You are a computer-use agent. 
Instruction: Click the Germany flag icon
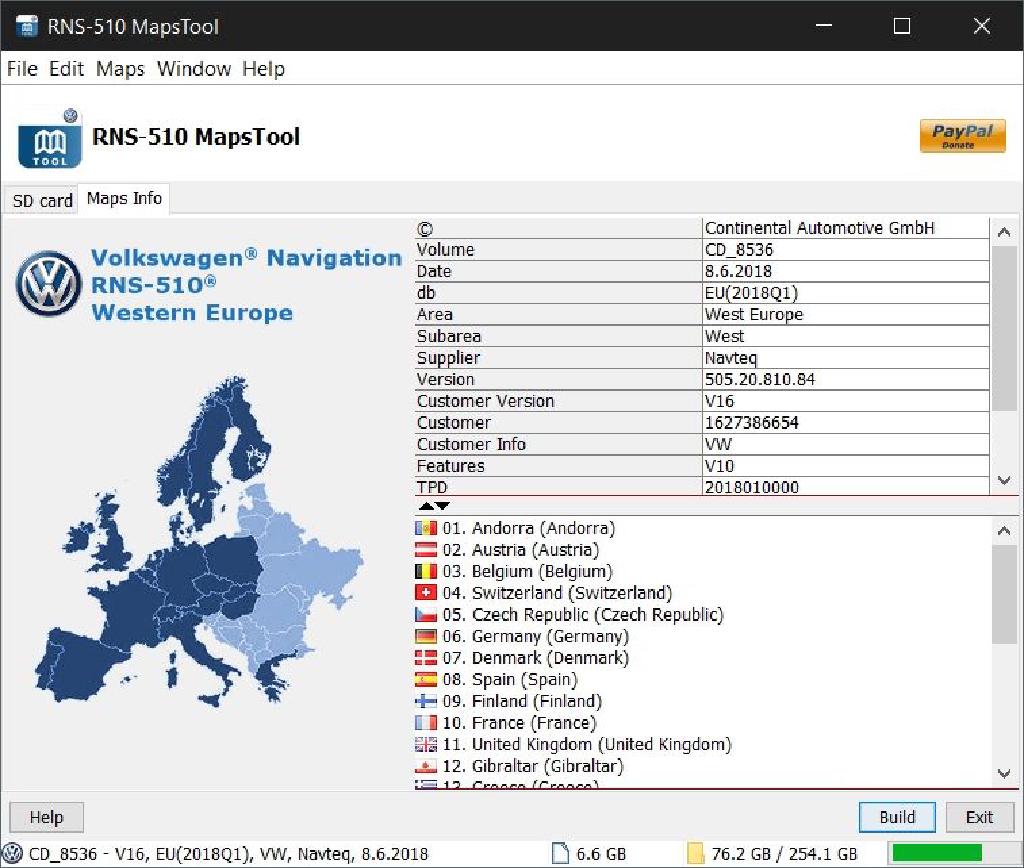pos(426,637)
